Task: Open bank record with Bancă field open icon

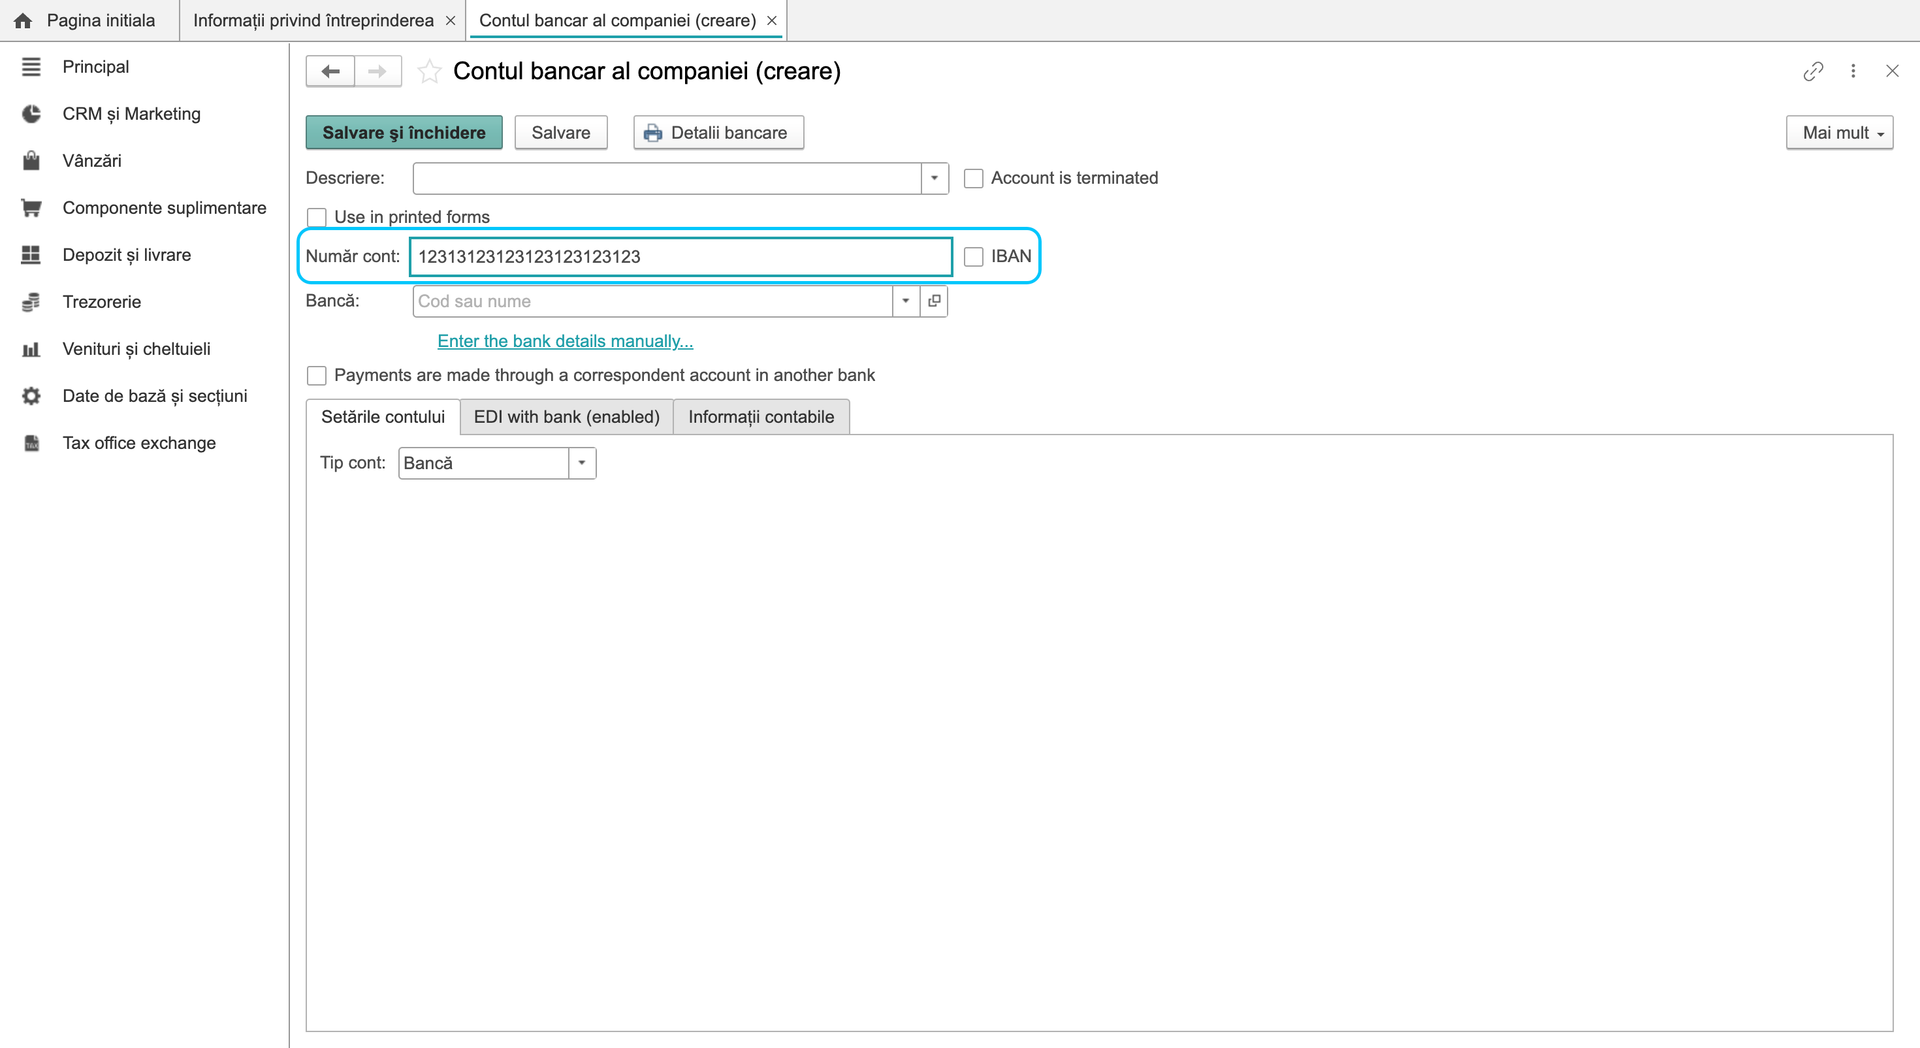Action: coord(934,301)
